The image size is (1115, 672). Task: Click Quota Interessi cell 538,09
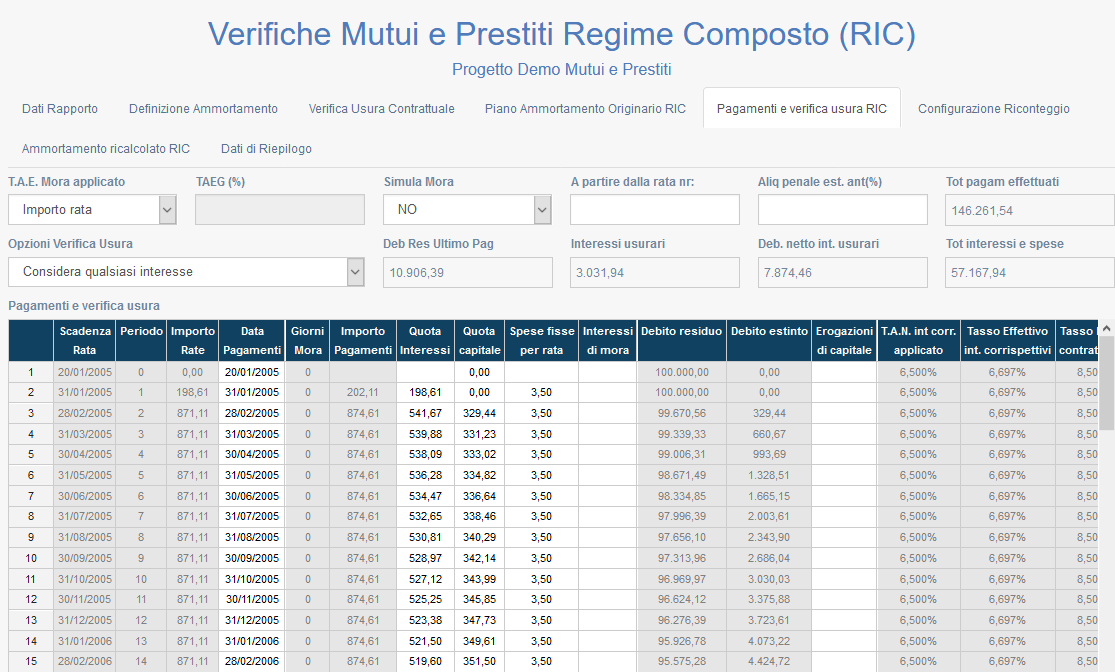click(x=425, y=454)
